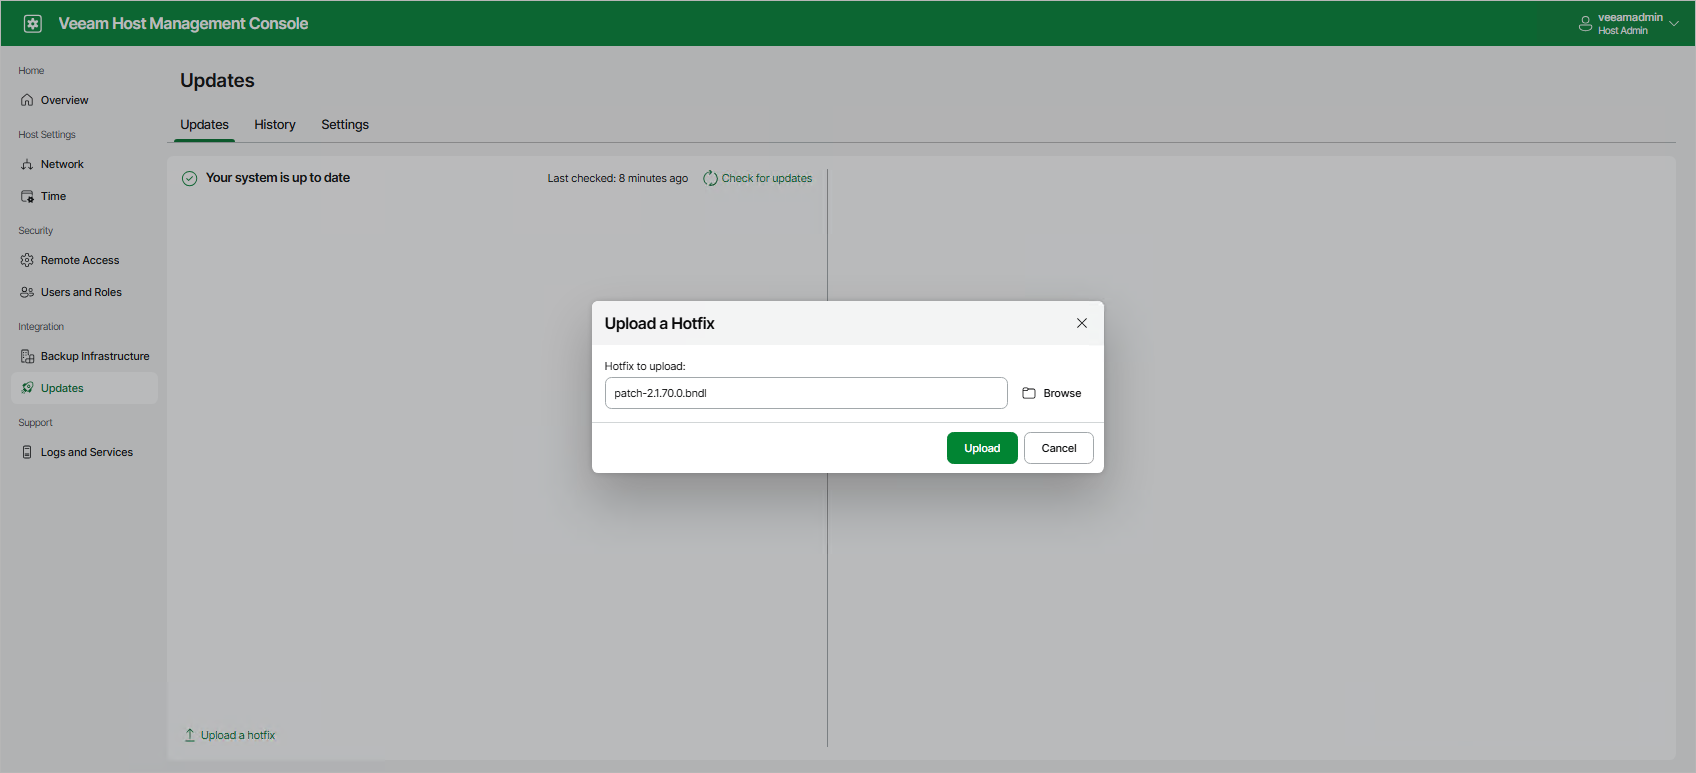Click the user profile avatar icon
This screenshot has width=1696, height=773.
tap(1585, 24)
